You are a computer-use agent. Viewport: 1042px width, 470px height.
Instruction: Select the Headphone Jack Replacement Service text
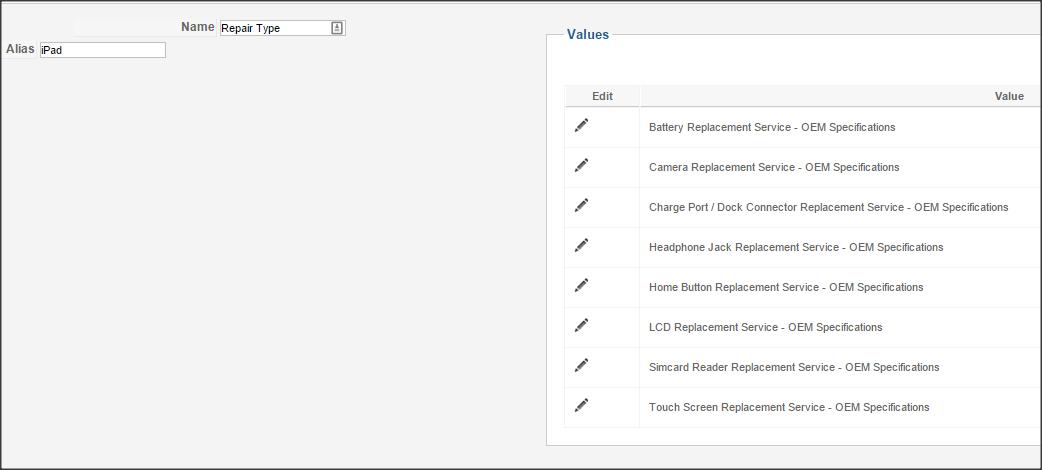pos(796,247)
